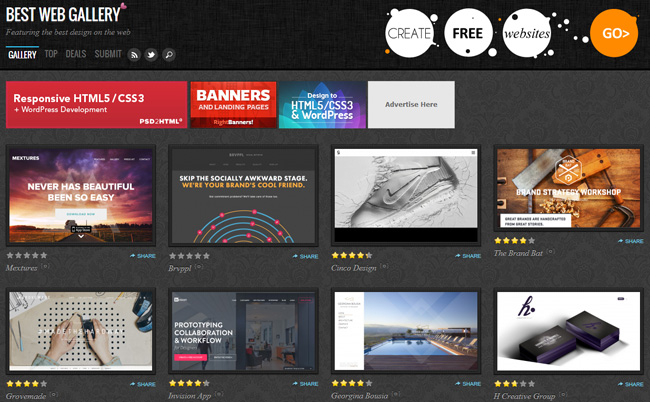Rate Grovemade using its stars
650x402 pixels.
click(x=27, y=384)
